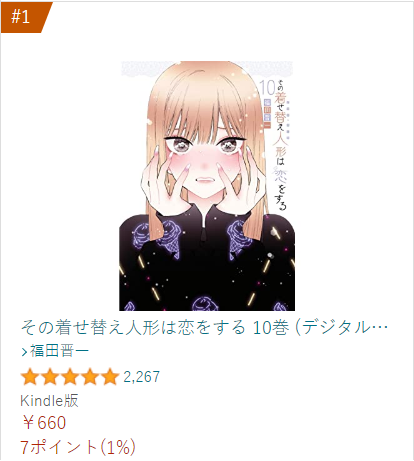Open the 2,267 customer reviews link

click(142, 377)
